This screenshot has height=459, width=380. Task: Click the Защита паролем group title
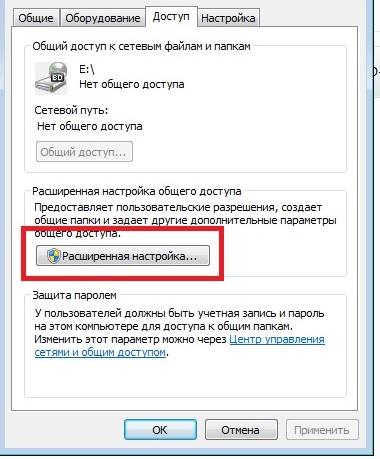point(74,295)
